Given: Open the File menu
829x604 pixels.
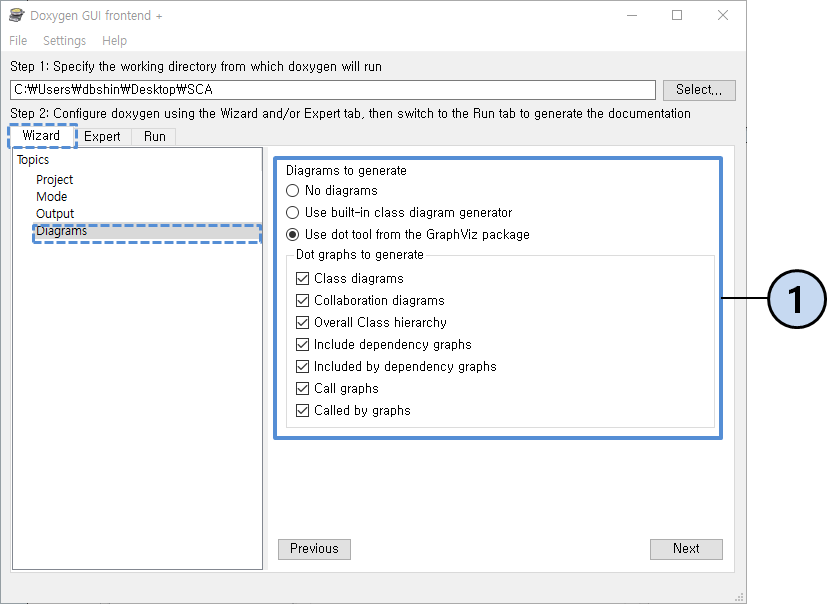Looking at the screenshot, I should pos(18,41).
